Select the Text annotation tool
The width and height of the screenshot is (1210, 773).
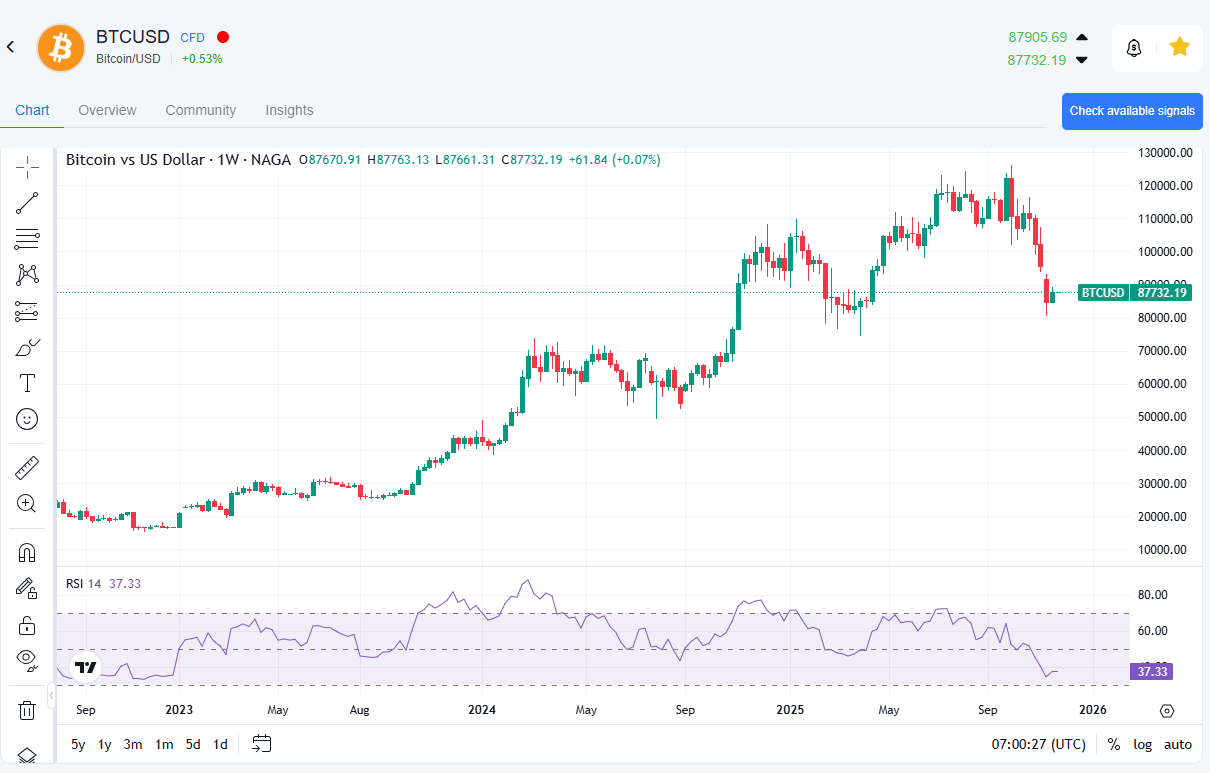(27, 383)
